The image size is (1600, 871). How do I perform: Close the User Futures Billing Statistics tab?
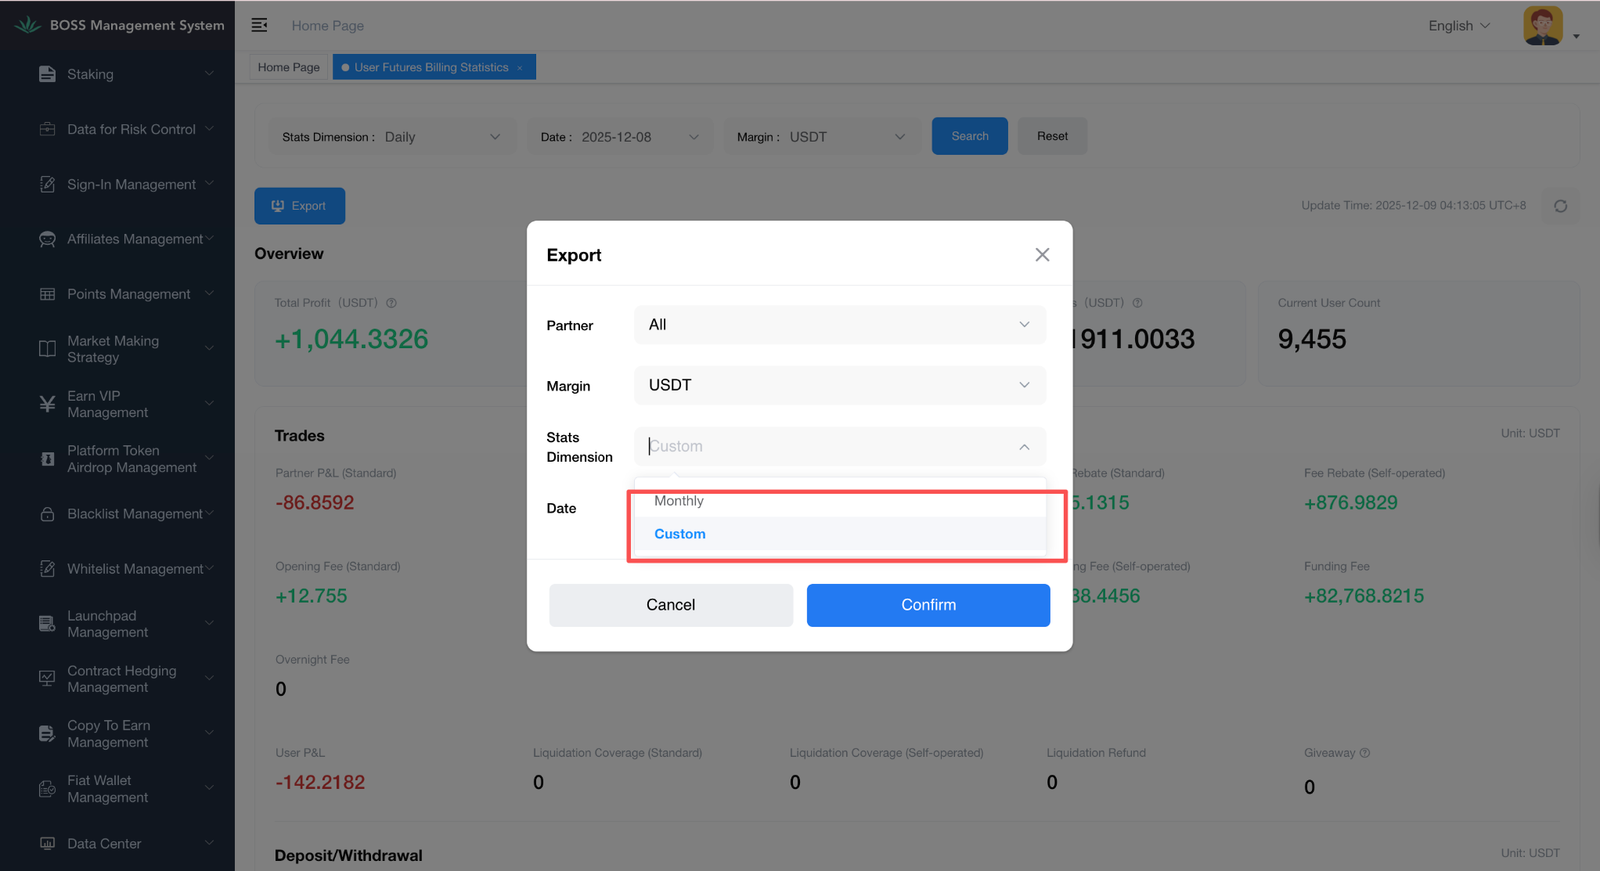pos(520,68)
